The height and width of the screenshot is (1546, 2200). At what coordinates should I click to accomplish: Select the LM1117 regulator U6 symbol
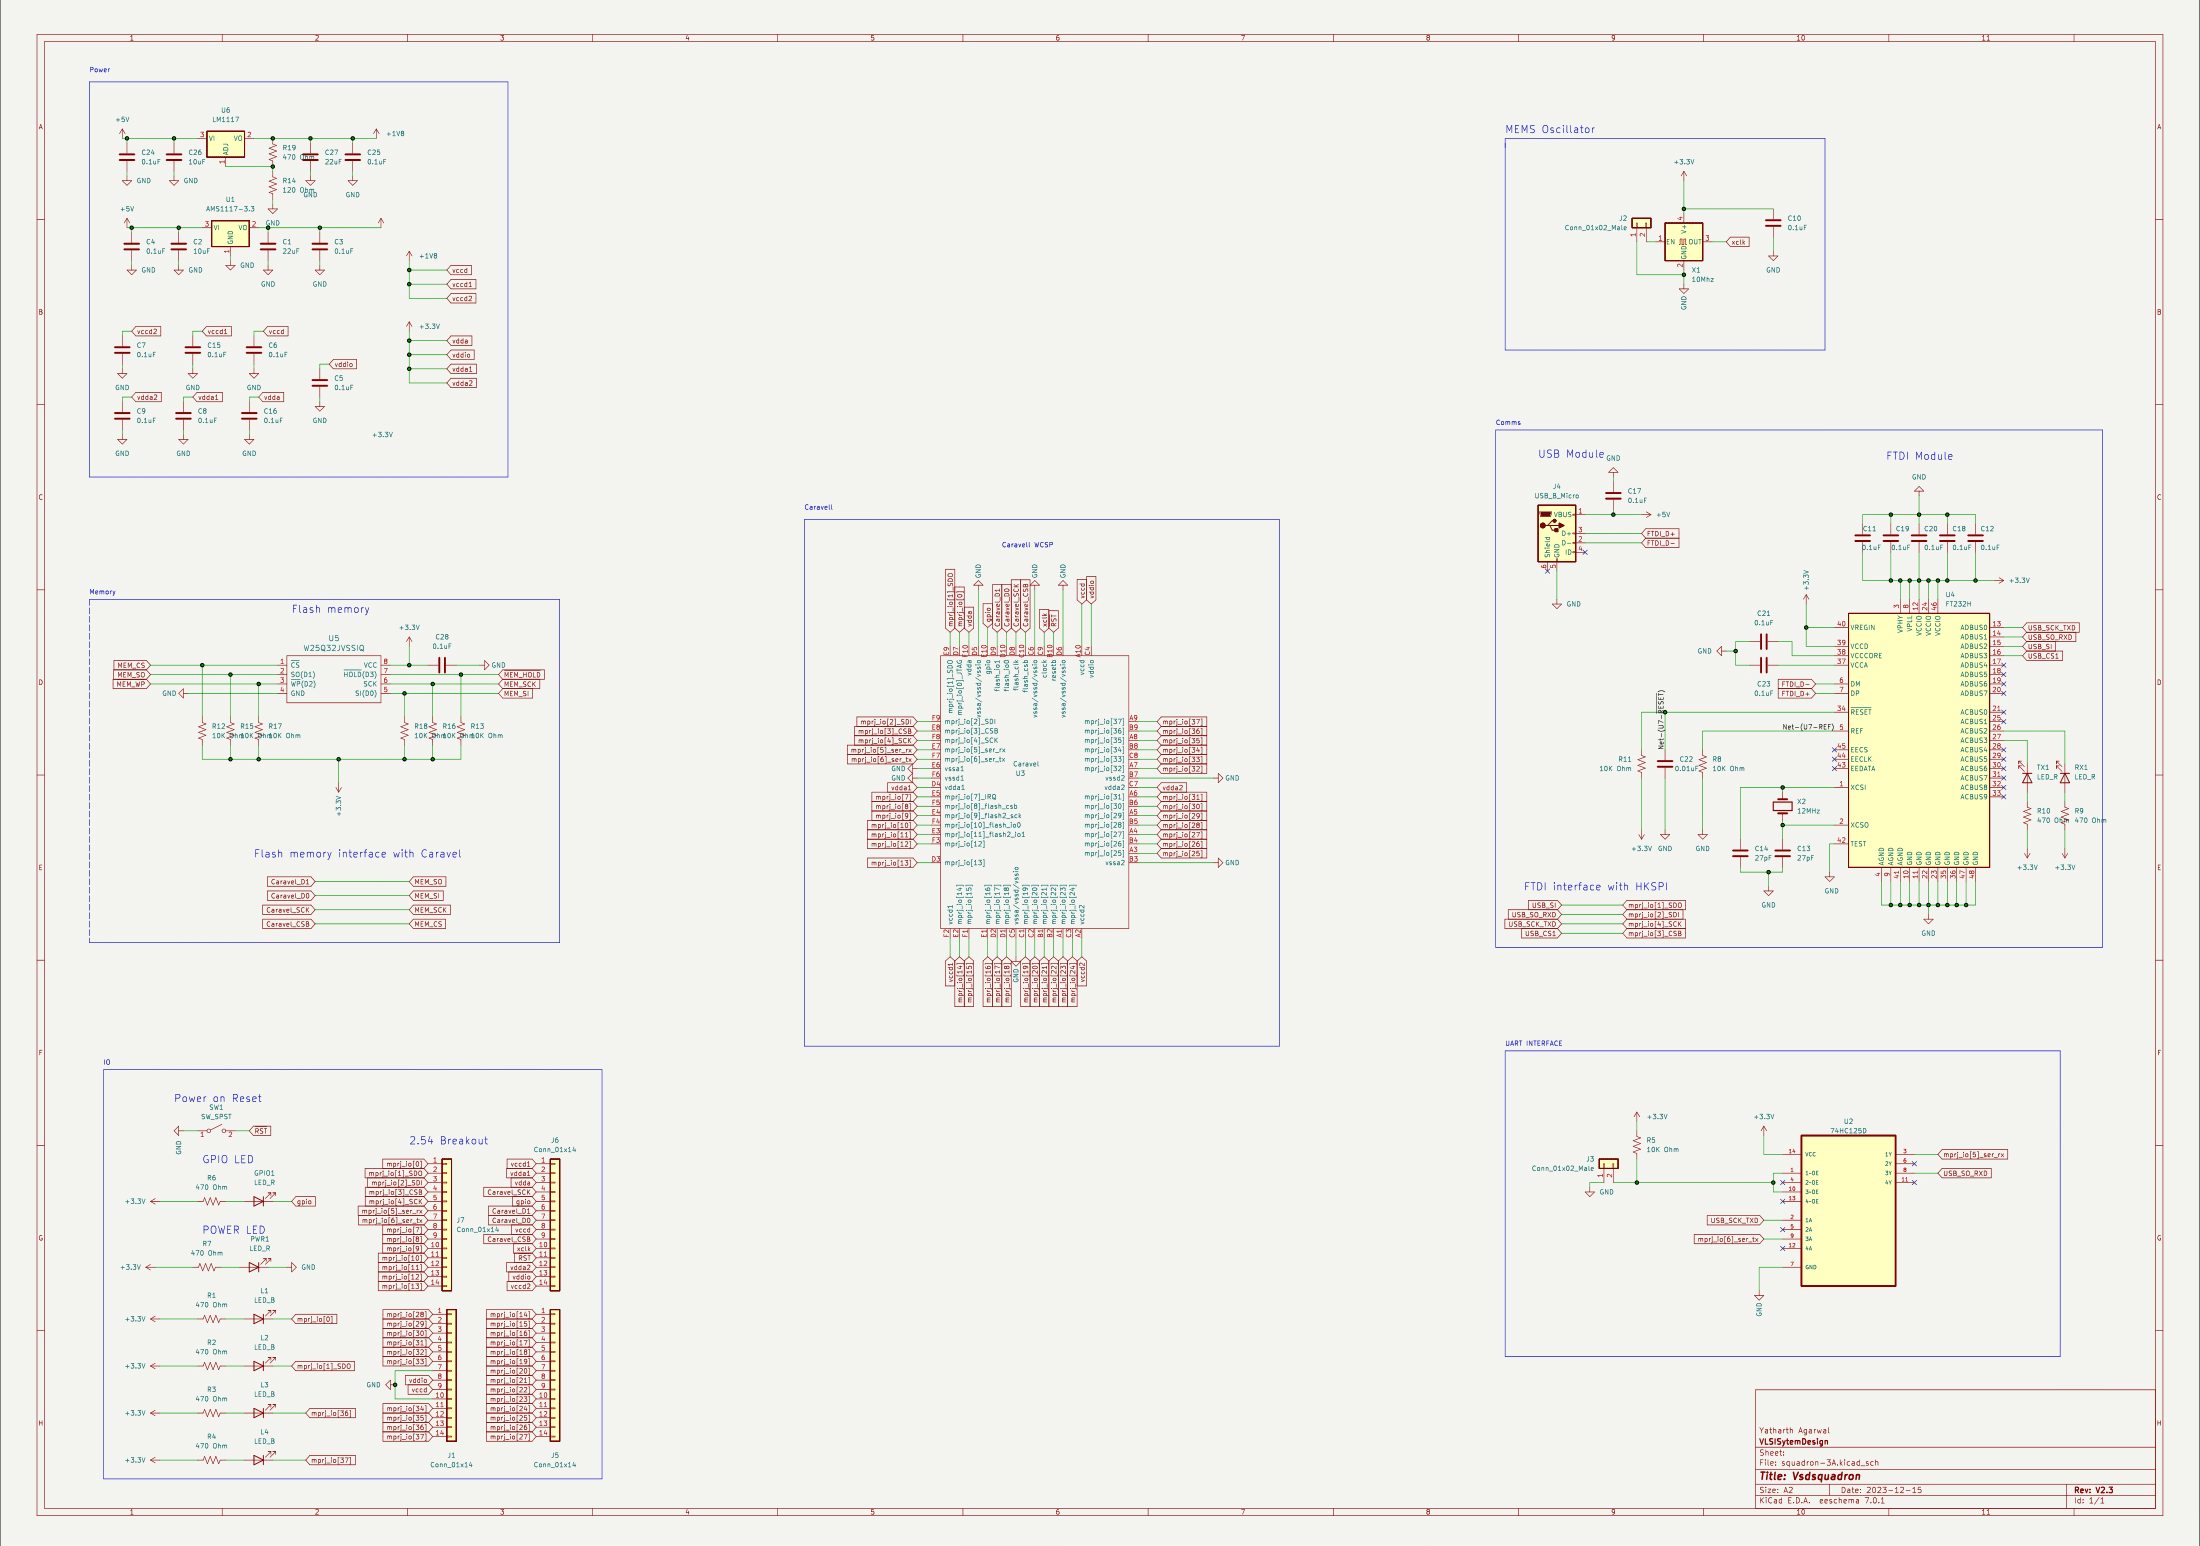point(225,144)
